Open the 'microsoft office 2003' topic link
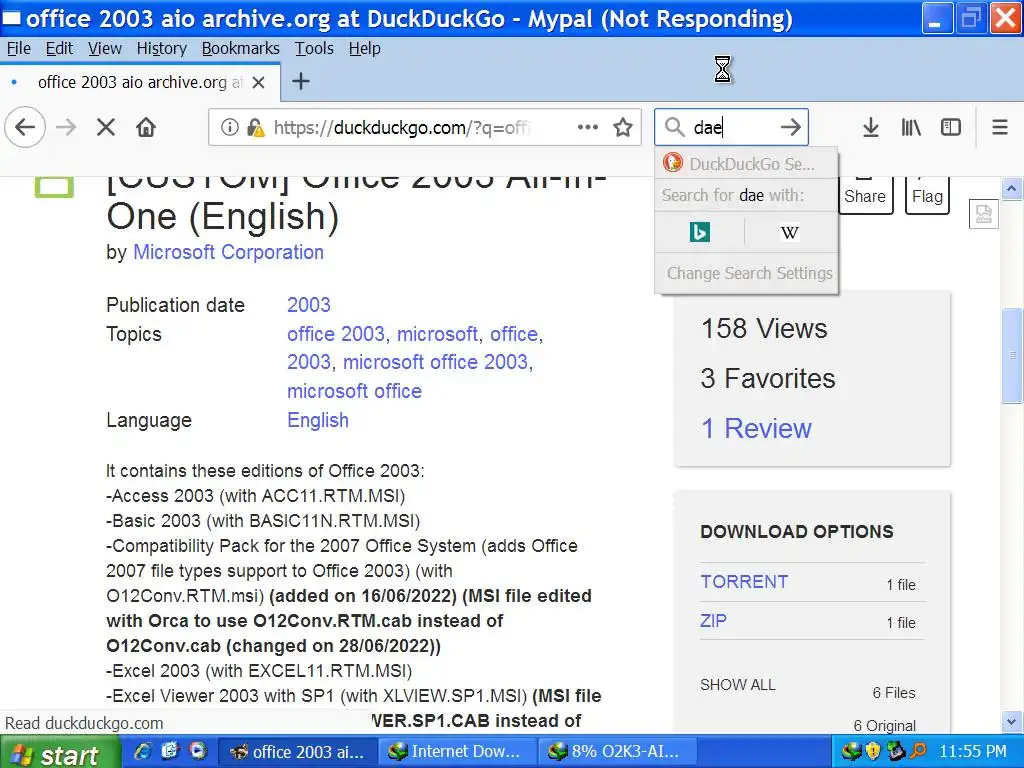Image resolution: width=1024 pixels, height=768 pixels. tap(435, 362)
